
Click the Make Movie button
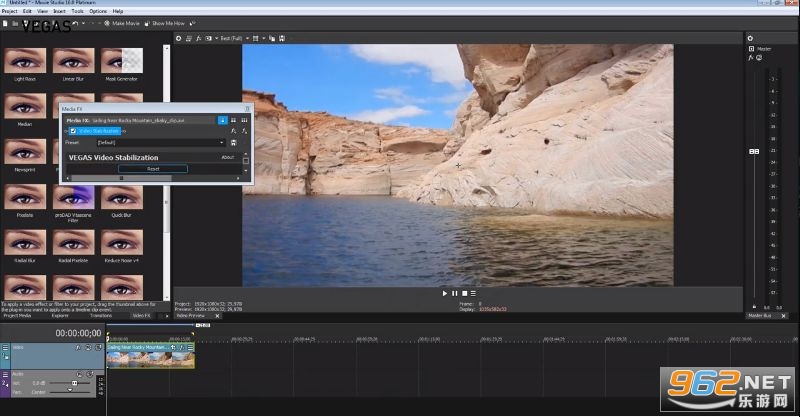[x=122, y=23]
